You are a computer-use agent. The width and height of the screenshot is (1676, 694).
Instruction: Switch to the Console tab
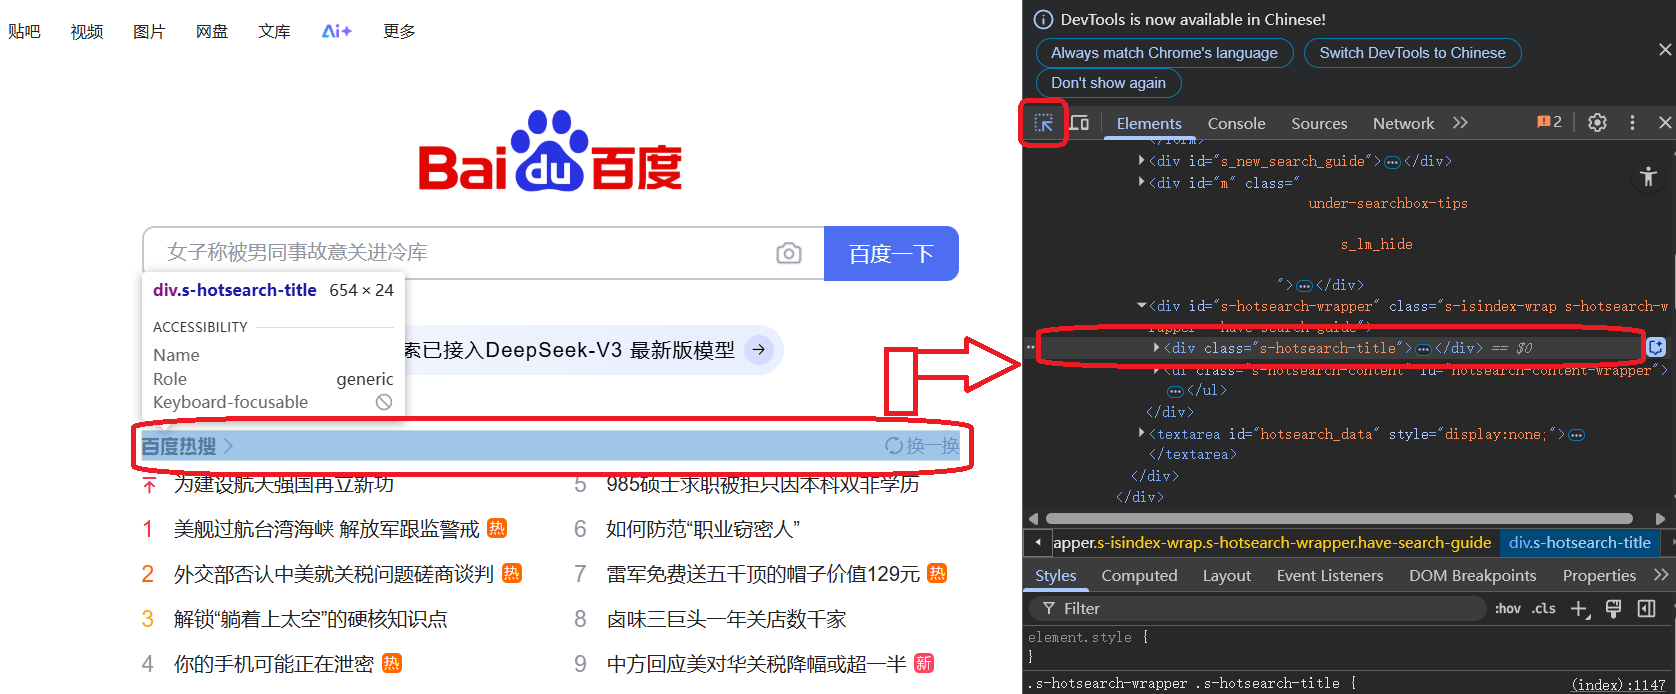(1236, 123)
